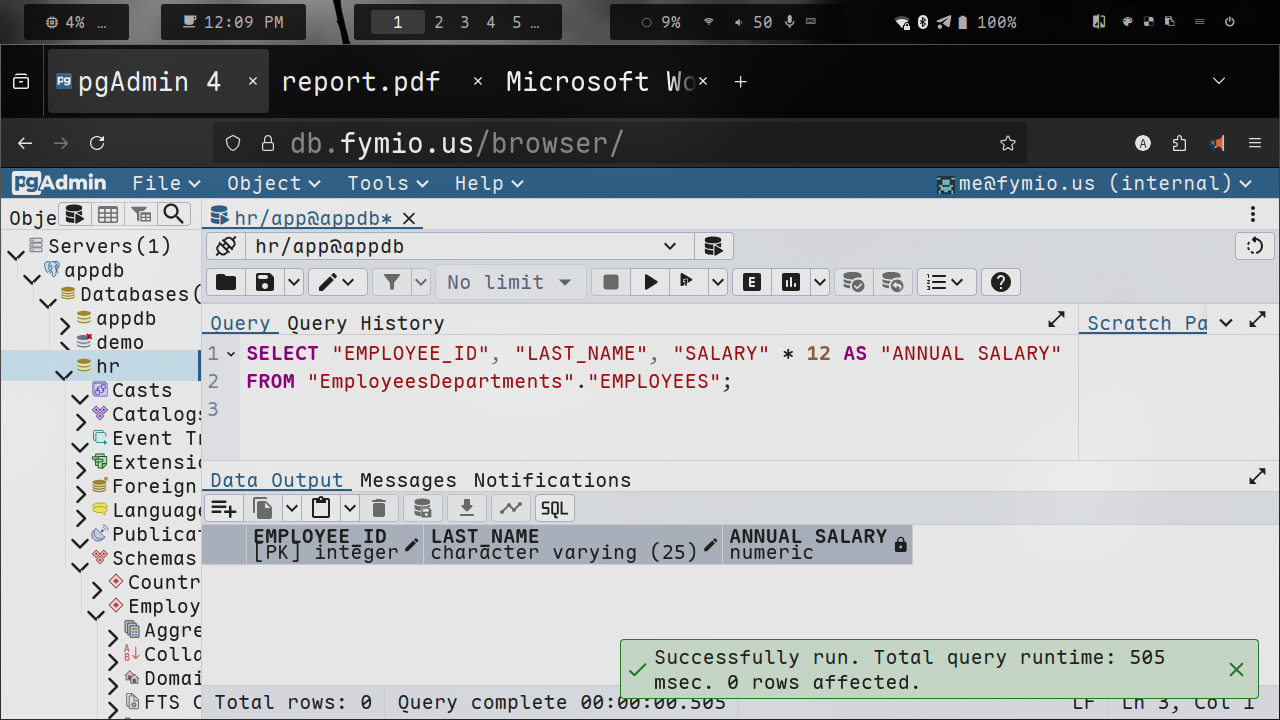
Task: Toggle the connection status icon
Action: (226, 246)
